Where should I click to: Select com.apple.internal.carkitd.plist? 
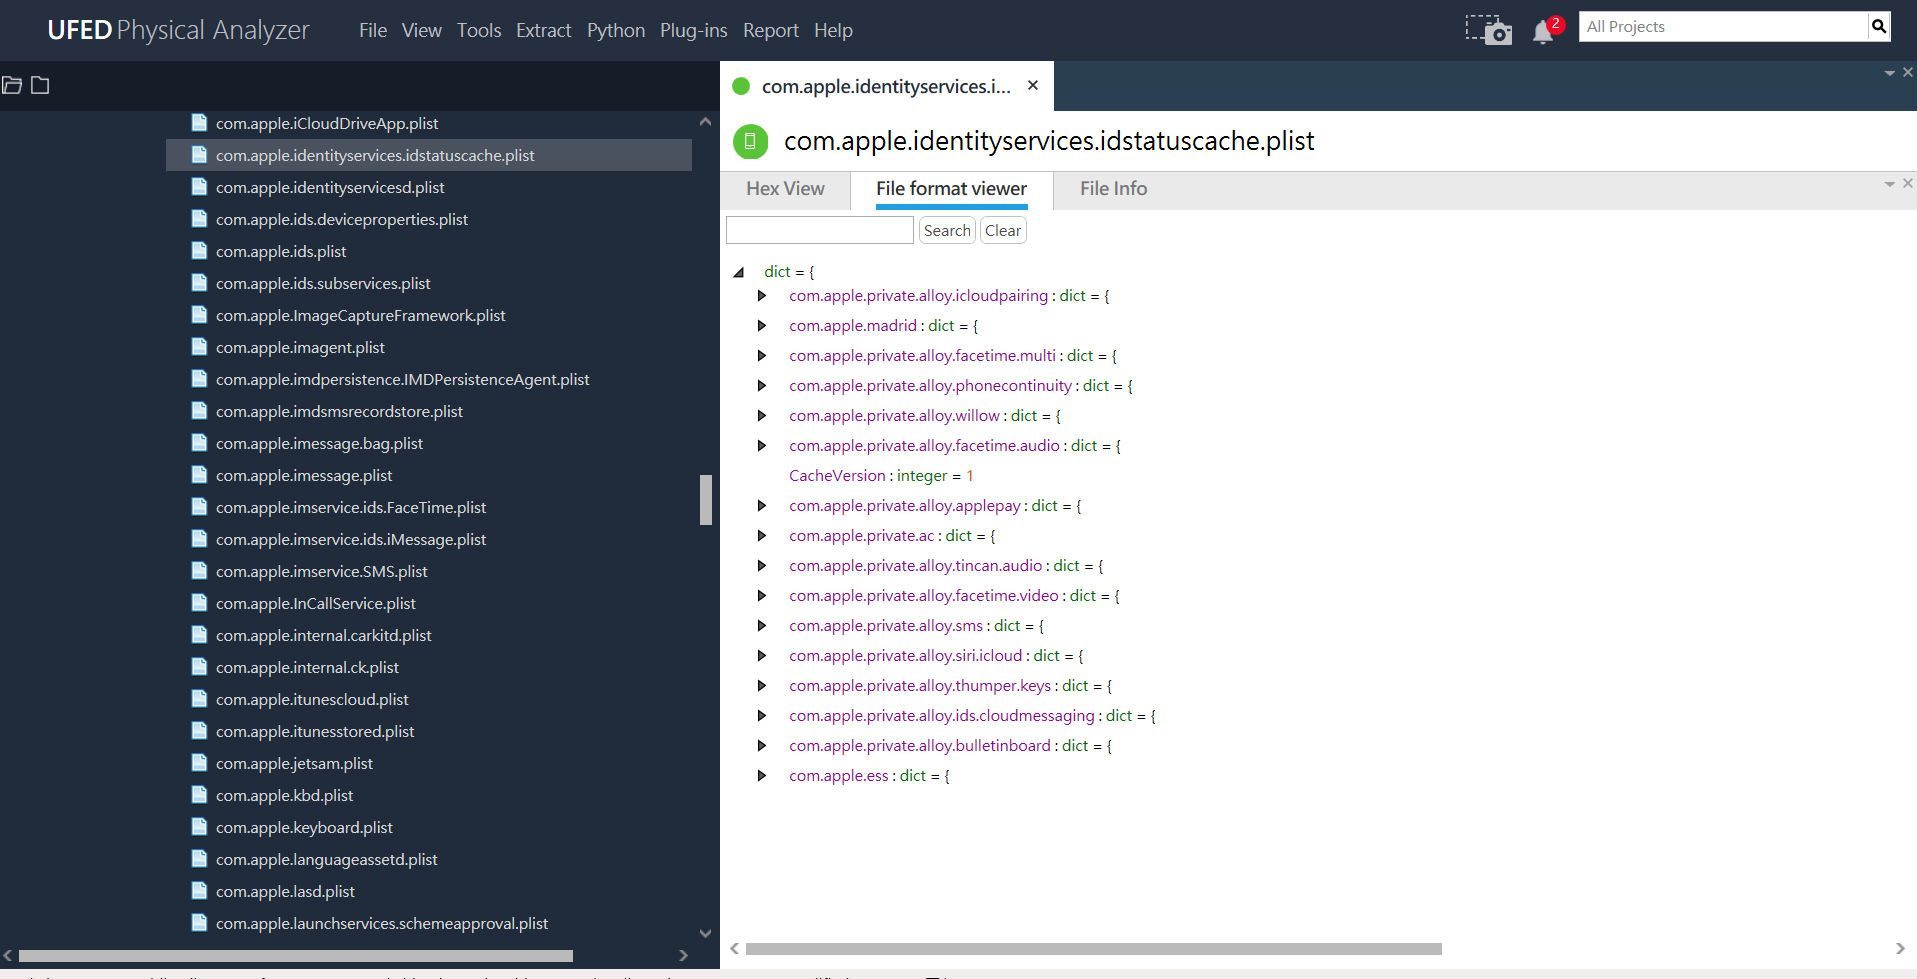point(323,635)
